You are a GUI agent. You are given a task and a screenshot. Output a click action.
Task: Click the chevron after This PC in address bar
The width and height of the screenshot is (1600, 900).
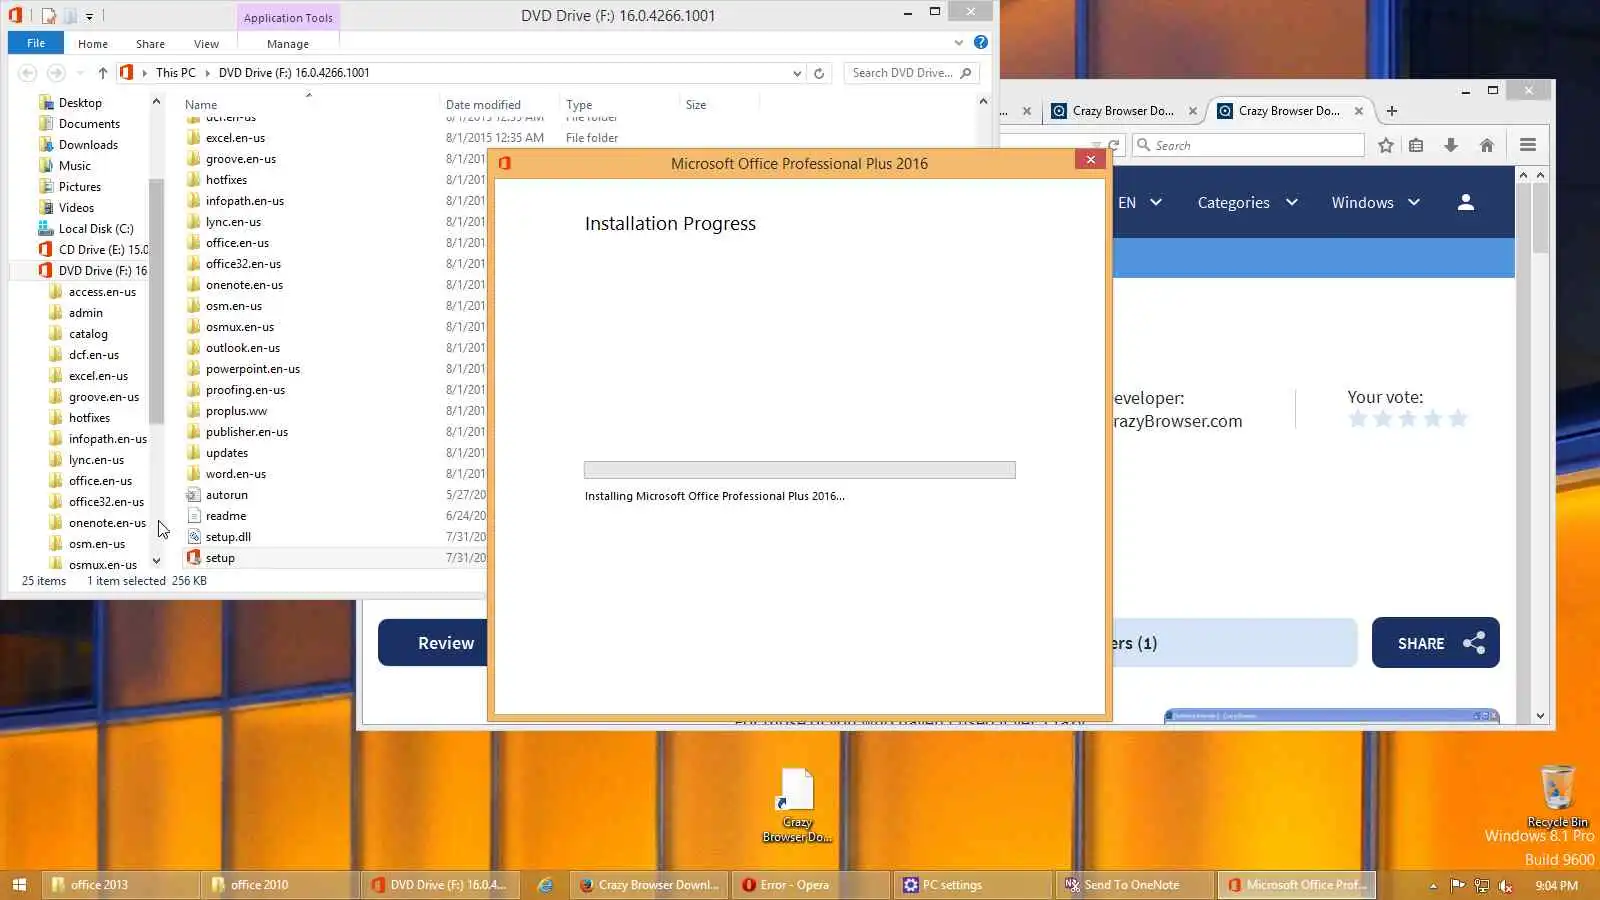click(x=208, y=73)
